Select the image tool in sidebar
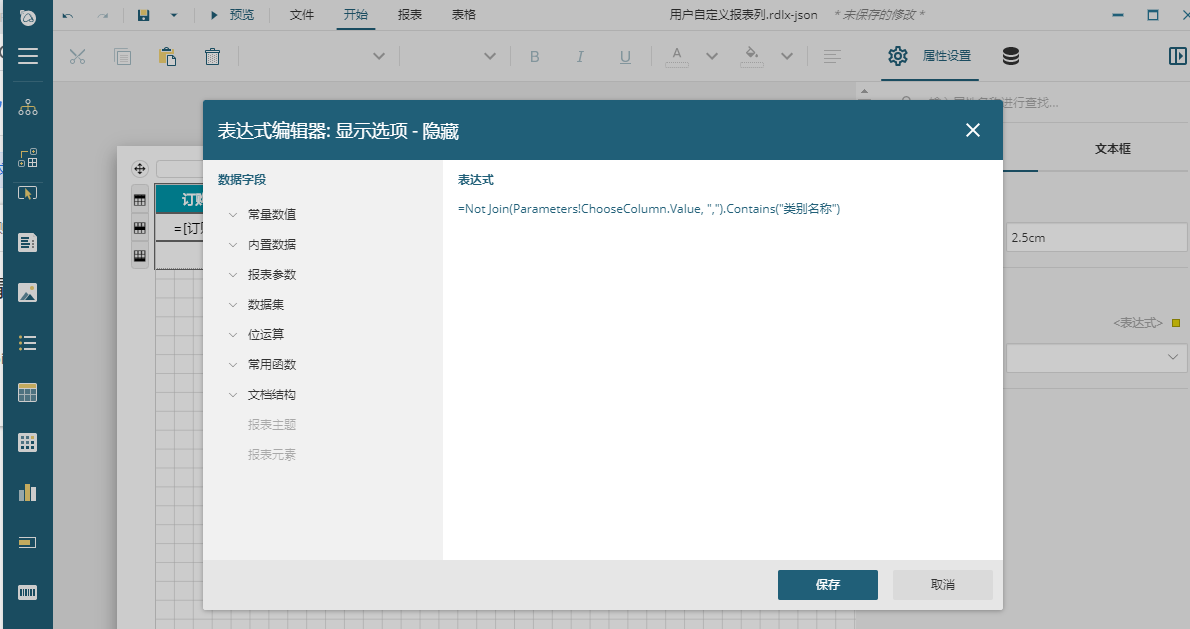The height and width of the screenshot is (629, 1190). [27, 293]
